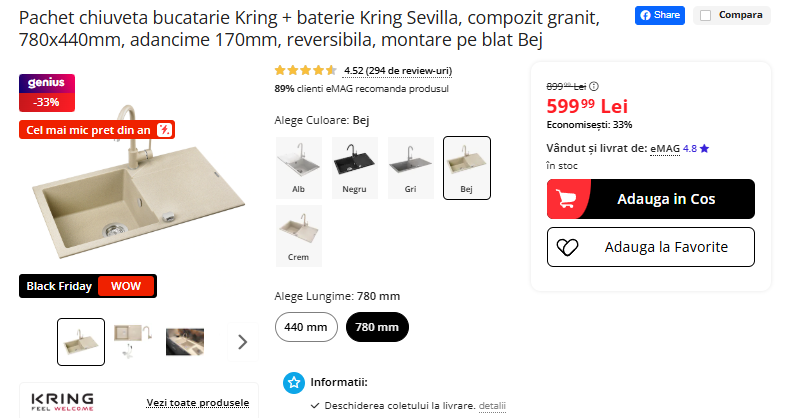Open Vezi toate produsele link
This screenshot has height=418, width=809.
click(198, 402)
